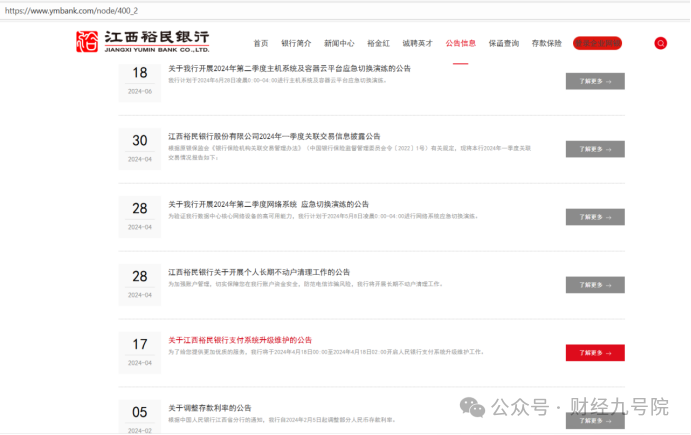Click summary text beginning 根据原银保监会

pos(349,152)
